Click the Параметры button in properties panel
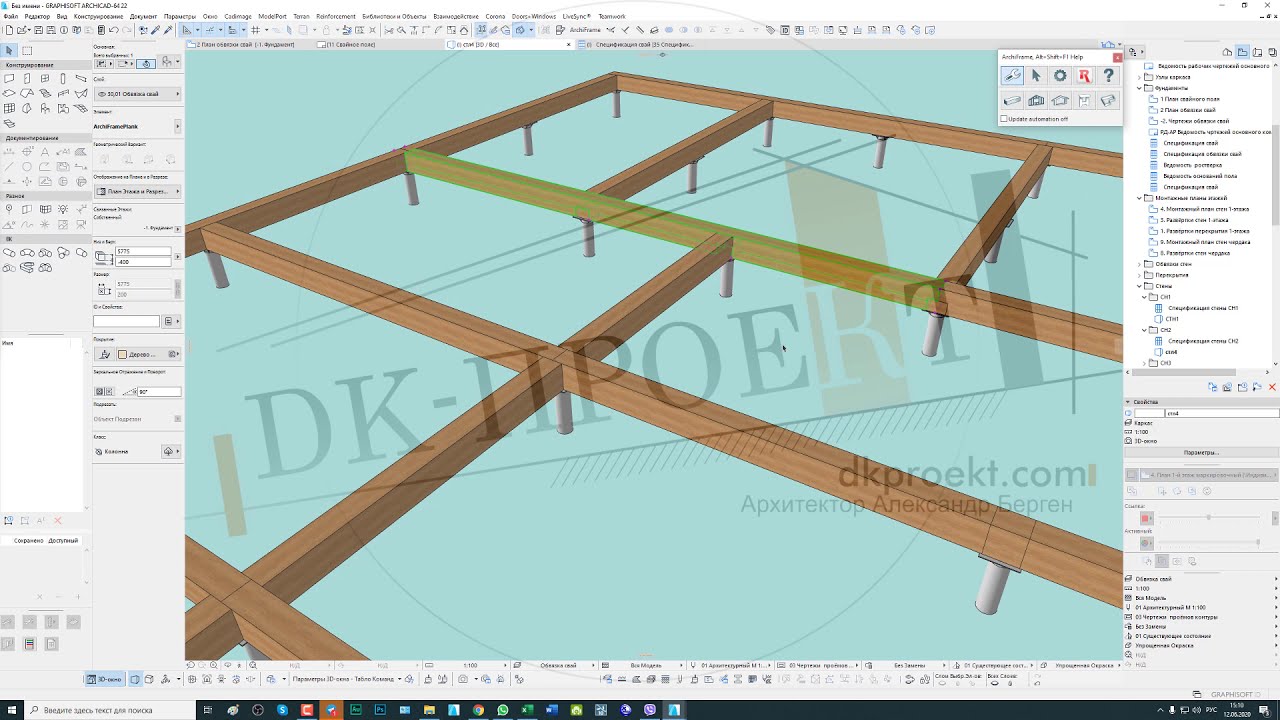 (x=1201, y=452)
